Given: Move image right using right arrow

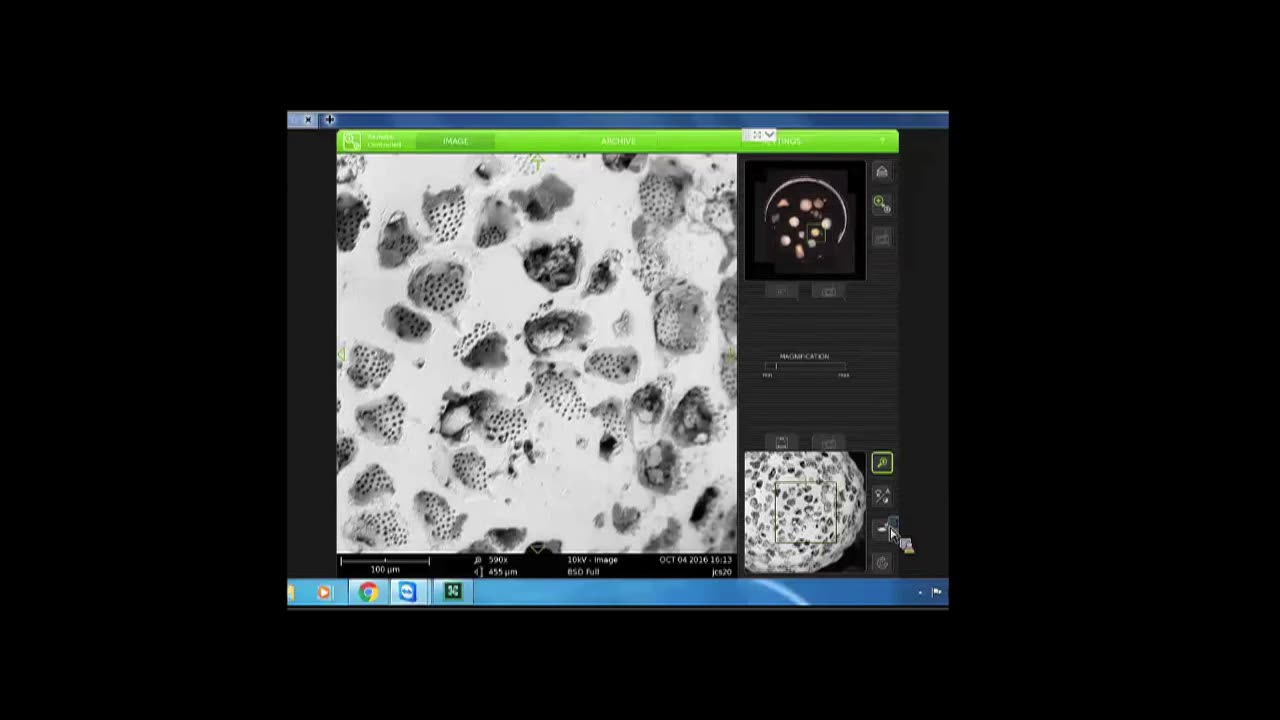Looking at the screenshot, I should pos(732,354).
